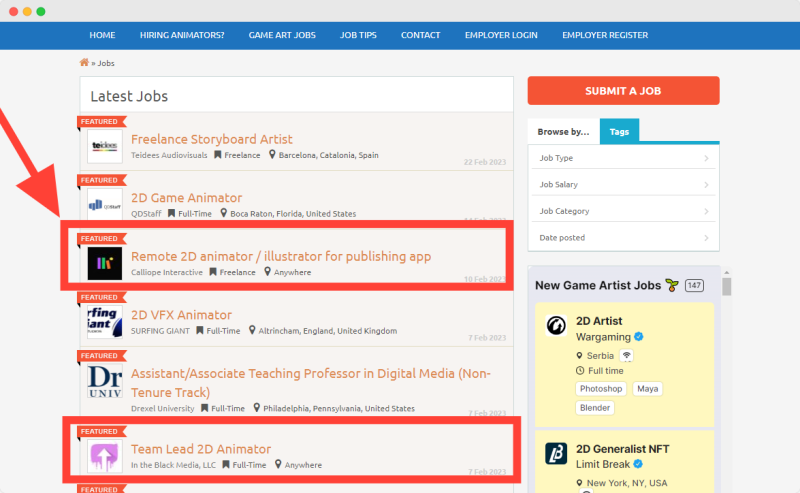The width and height of the screenshot is (800, 493).
Task: Click the 147 job count badge
Action: click(x=694, y=285)
